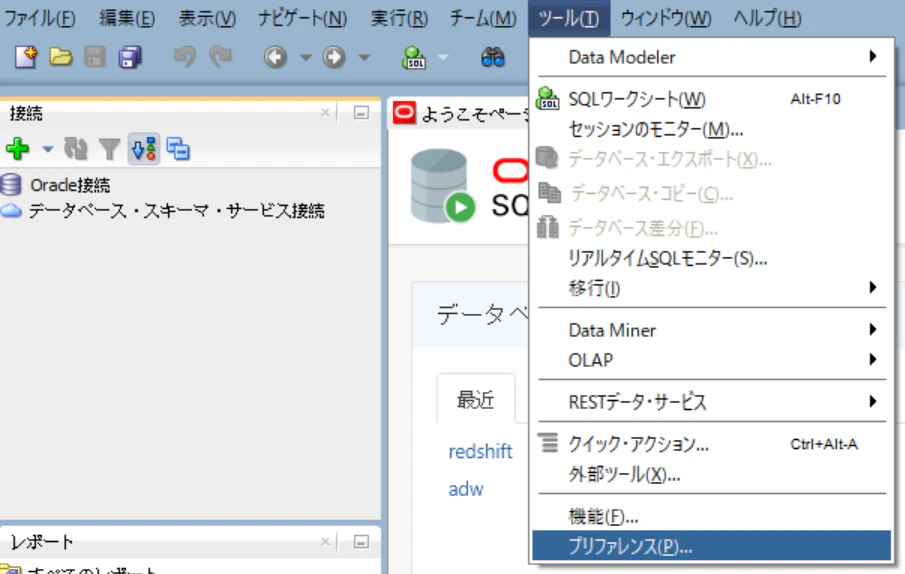
Task: Close the ツール(T) menu
Action: 569,18
